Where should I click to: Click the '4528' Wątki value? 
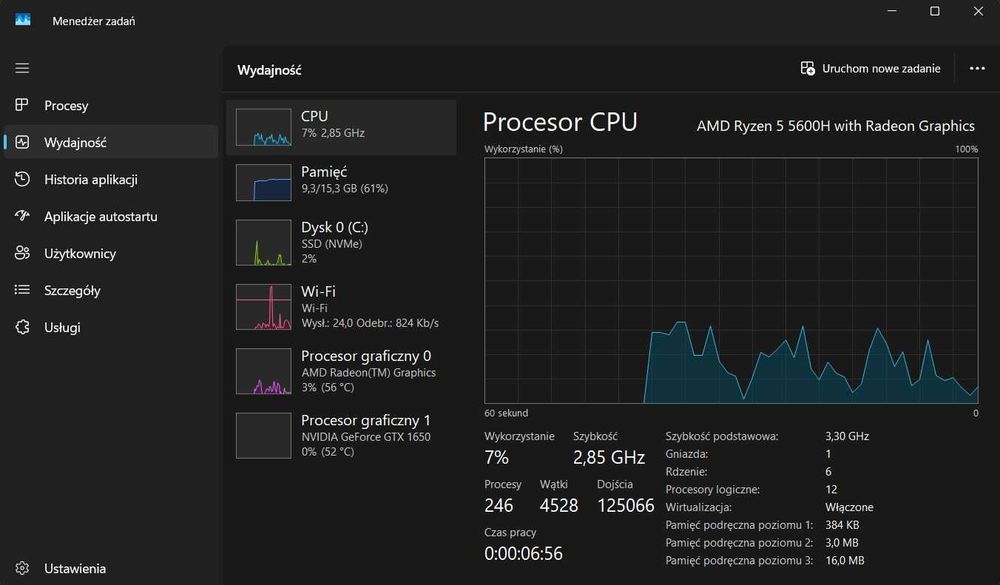coord(559,505)
